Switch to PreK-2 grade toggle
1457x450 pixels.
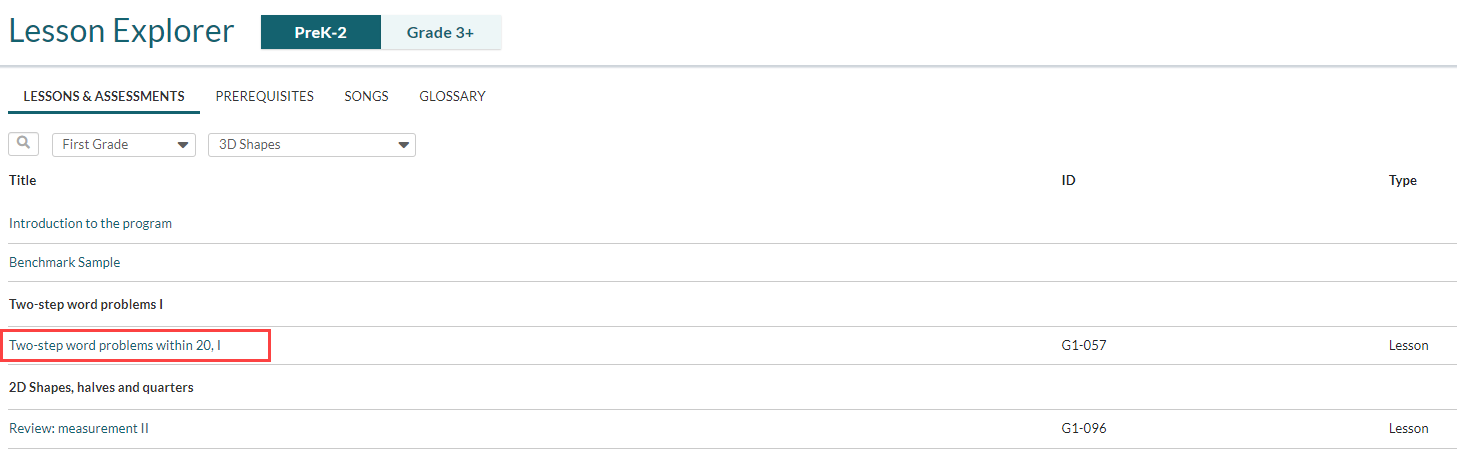point(321,32)
